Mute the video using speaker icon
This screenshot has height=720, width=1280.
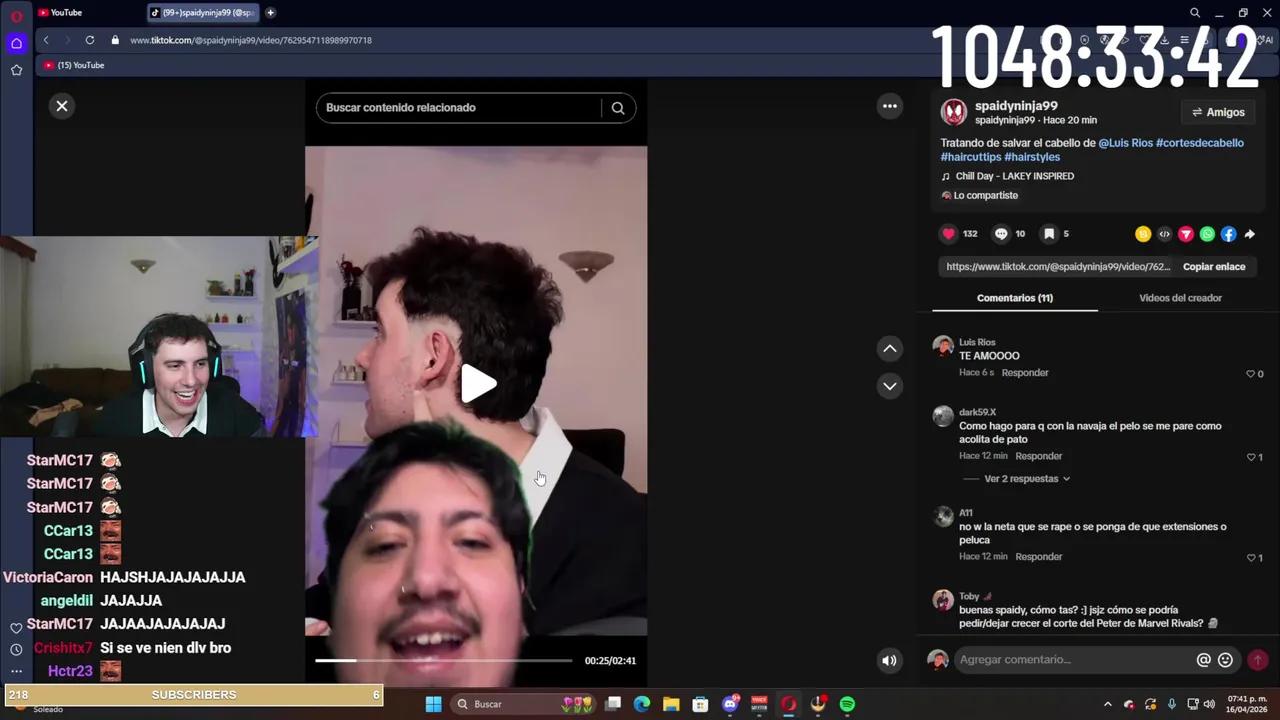coord(889,660)
